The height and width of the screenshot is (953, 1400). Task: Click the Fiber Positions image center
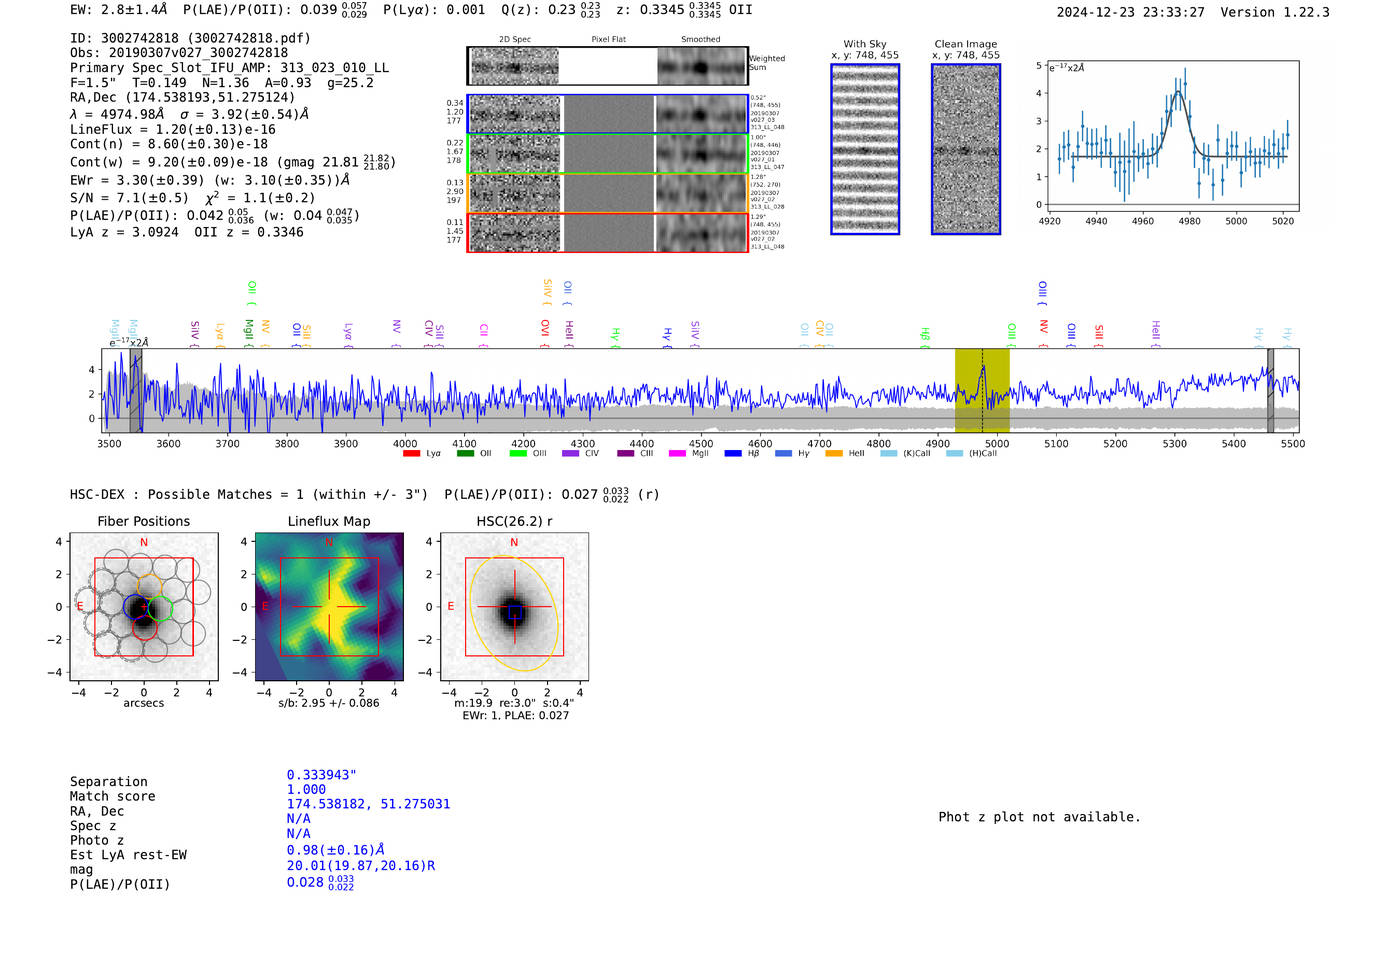pyautogui.click(x=144, y=607)
